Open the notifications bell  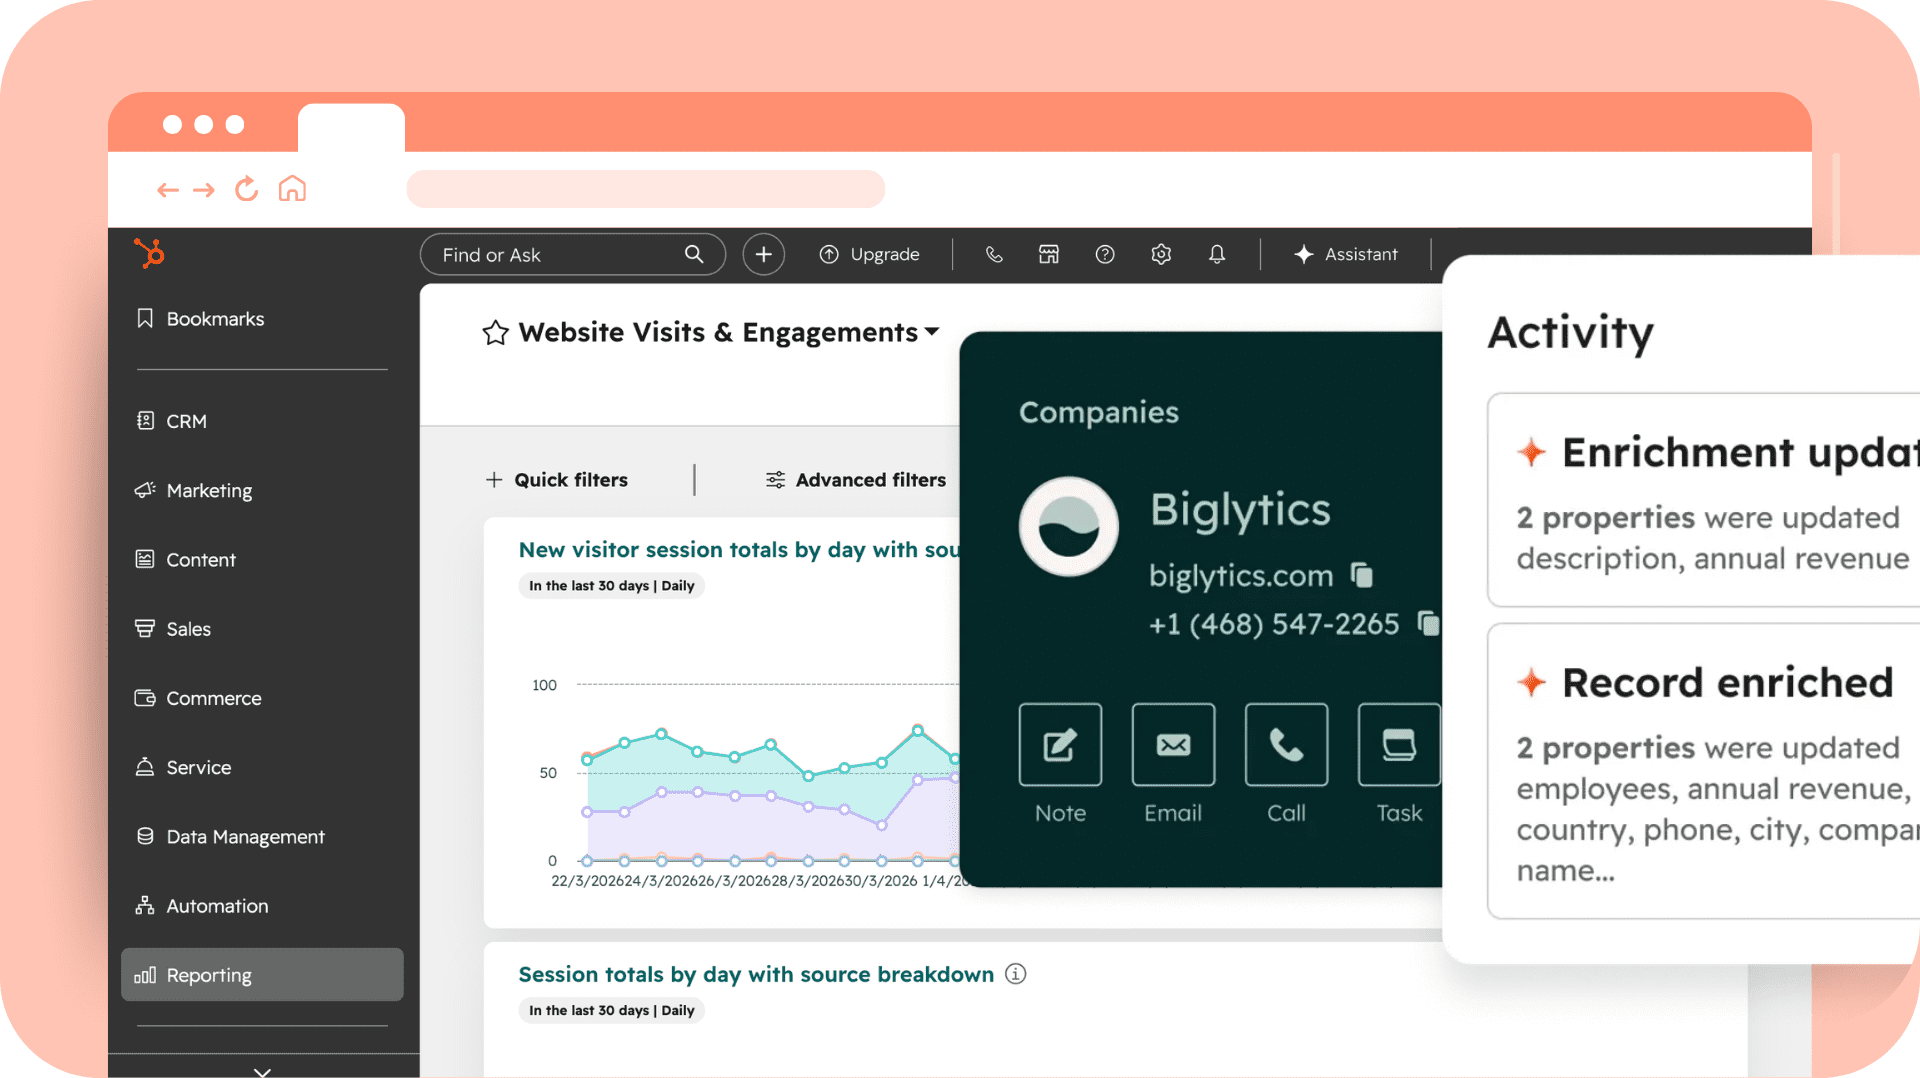pos(1216,255)
